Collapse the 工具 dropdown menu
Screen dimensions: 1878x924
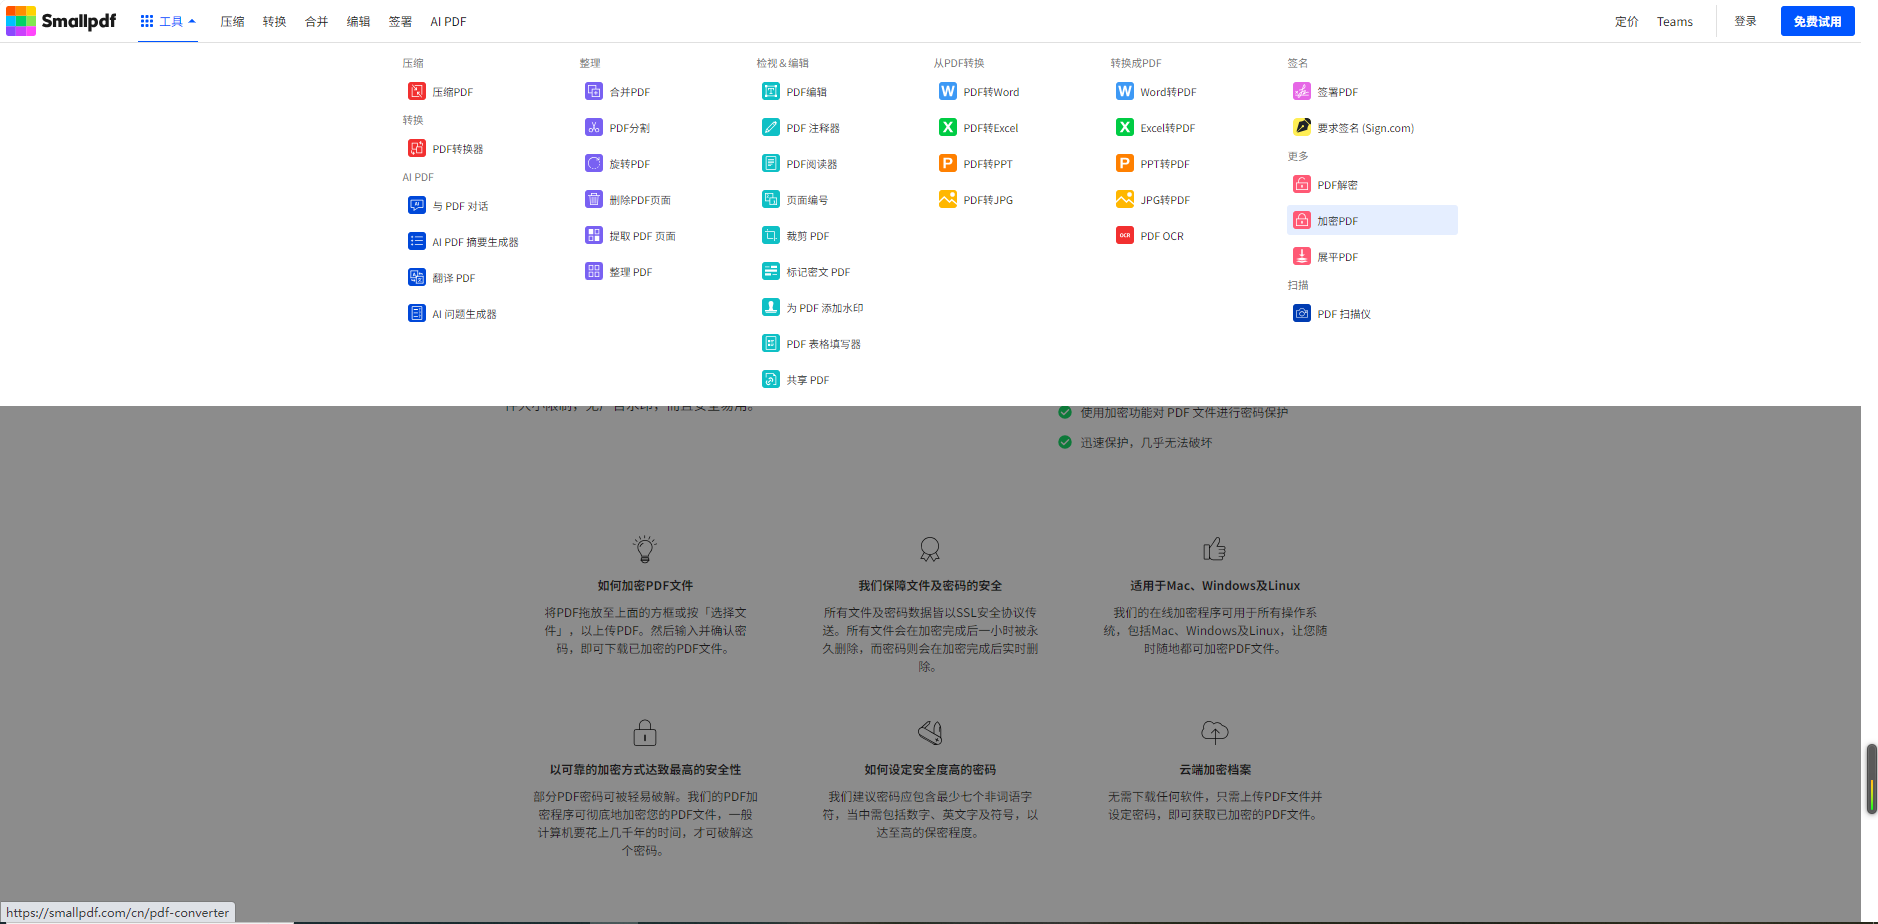[x=168, y=21]
